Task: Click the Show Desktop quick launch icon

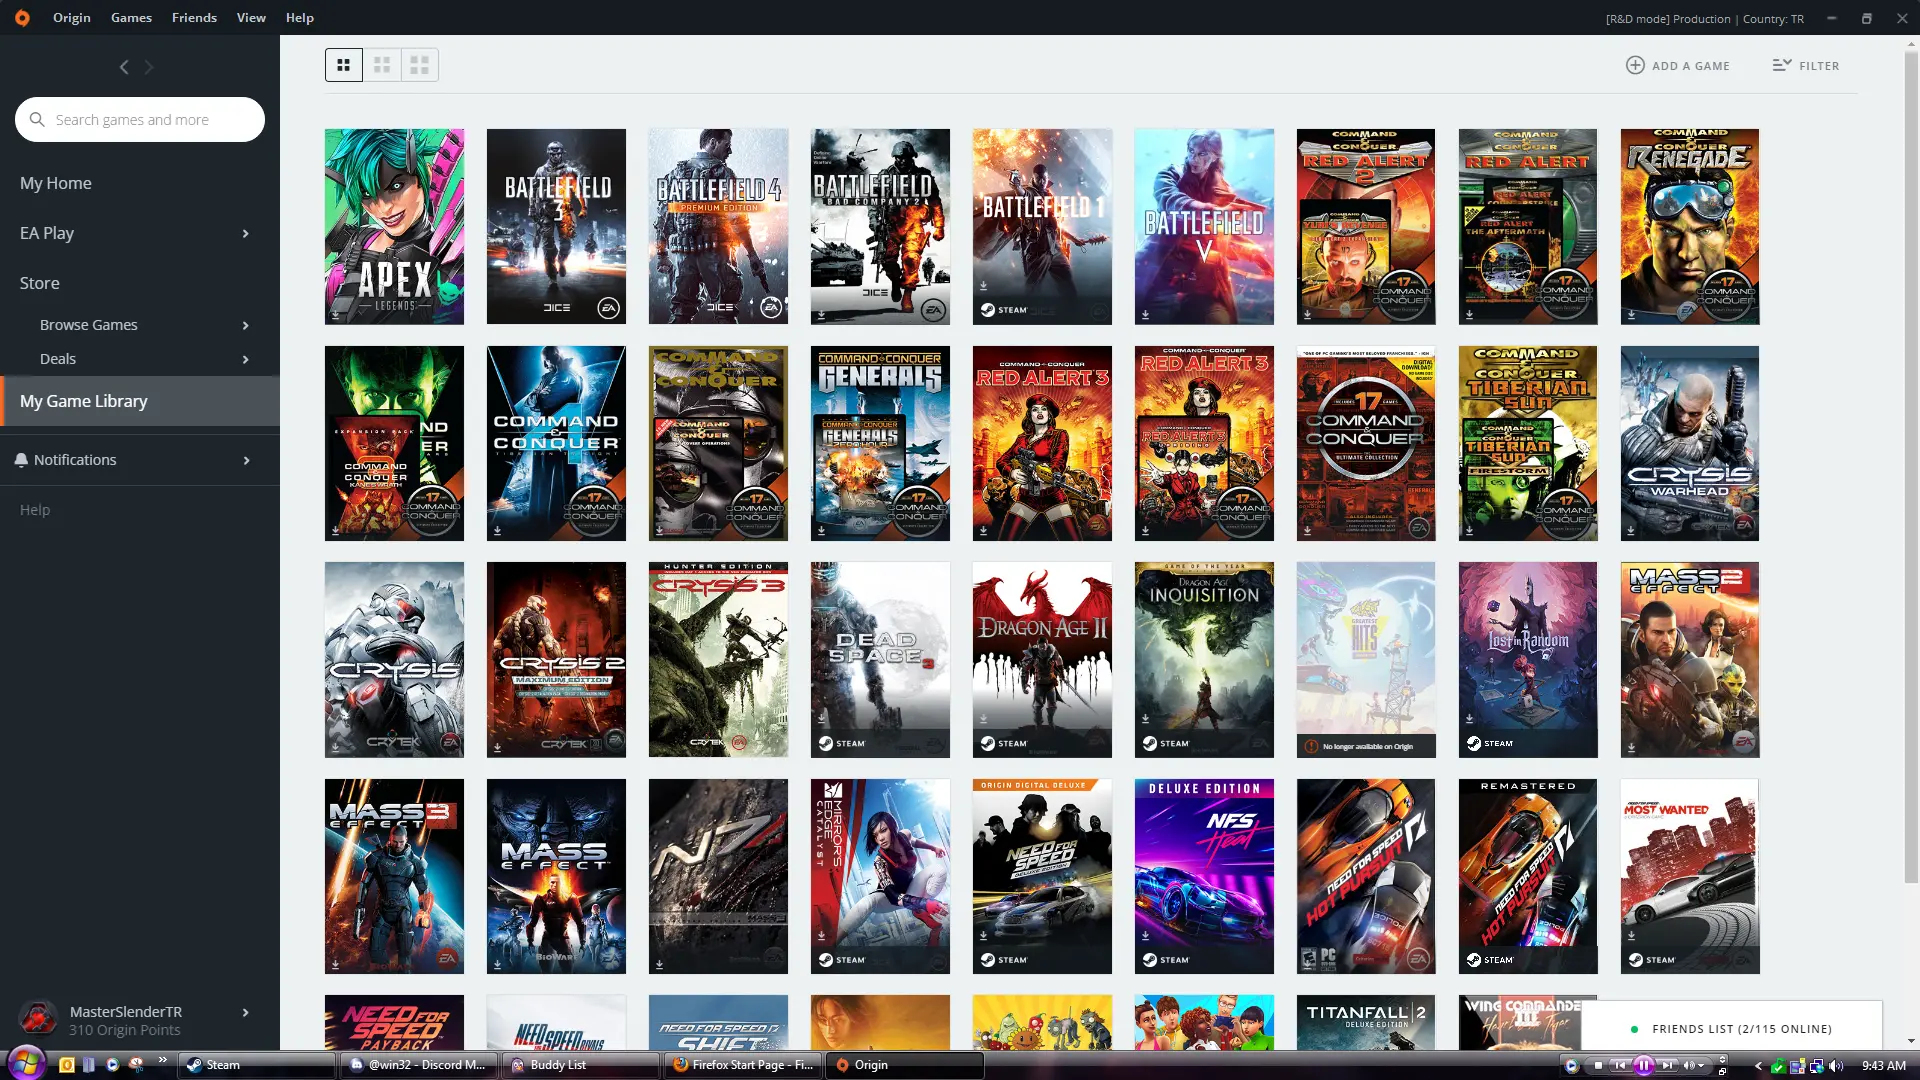Action: pos(89,1065)
